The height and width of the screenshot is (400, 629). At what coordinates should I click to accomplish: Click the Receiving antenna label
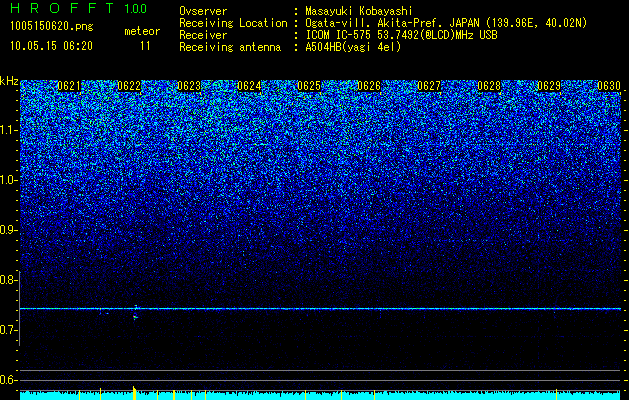pos(230,47)
